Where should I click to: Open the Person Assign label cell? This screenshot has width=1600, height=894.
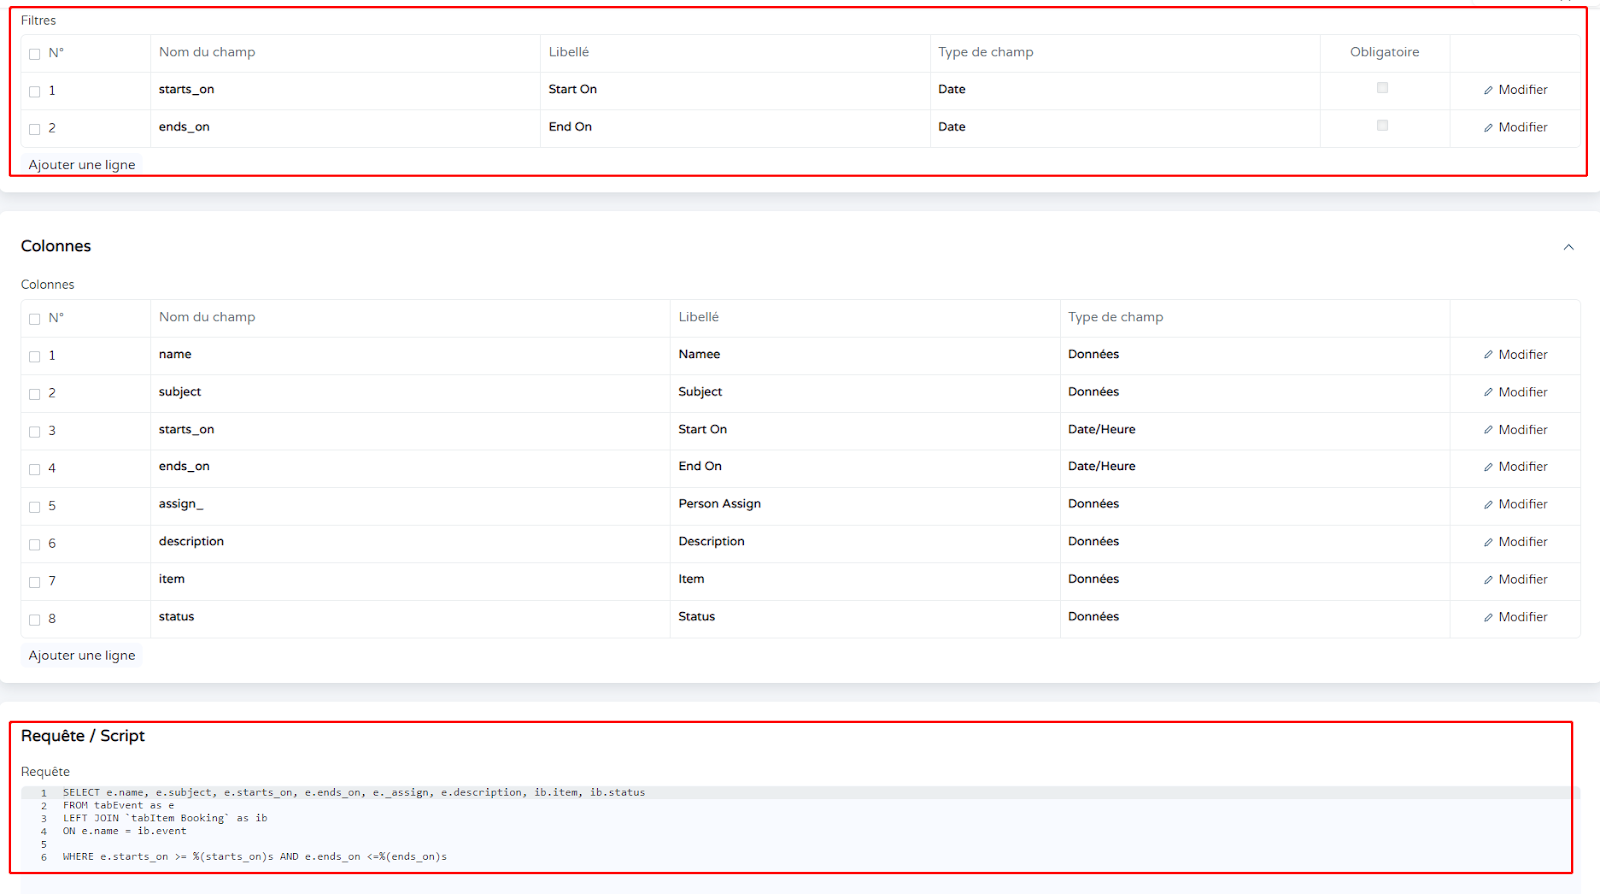[720, 504]
